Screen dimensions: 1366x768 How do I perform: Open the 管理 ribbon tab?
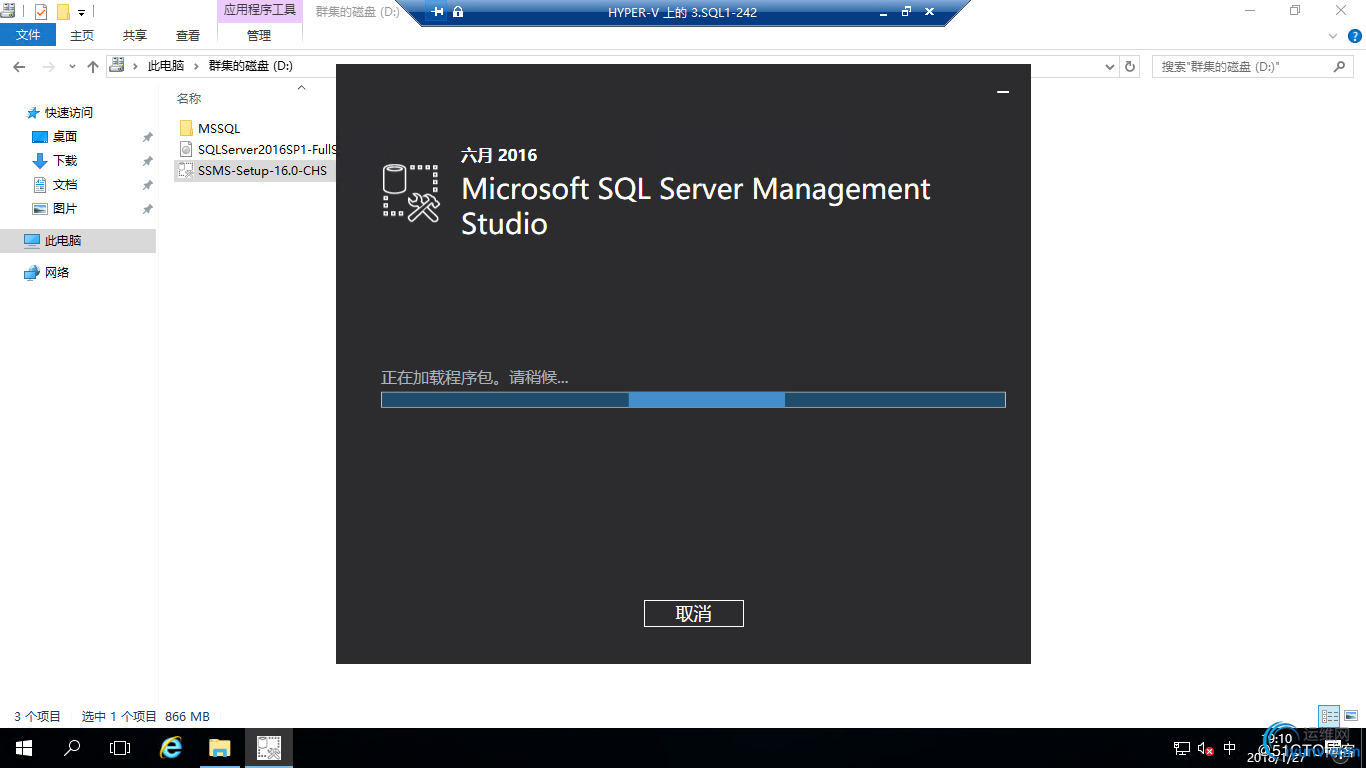click(259, 35)
